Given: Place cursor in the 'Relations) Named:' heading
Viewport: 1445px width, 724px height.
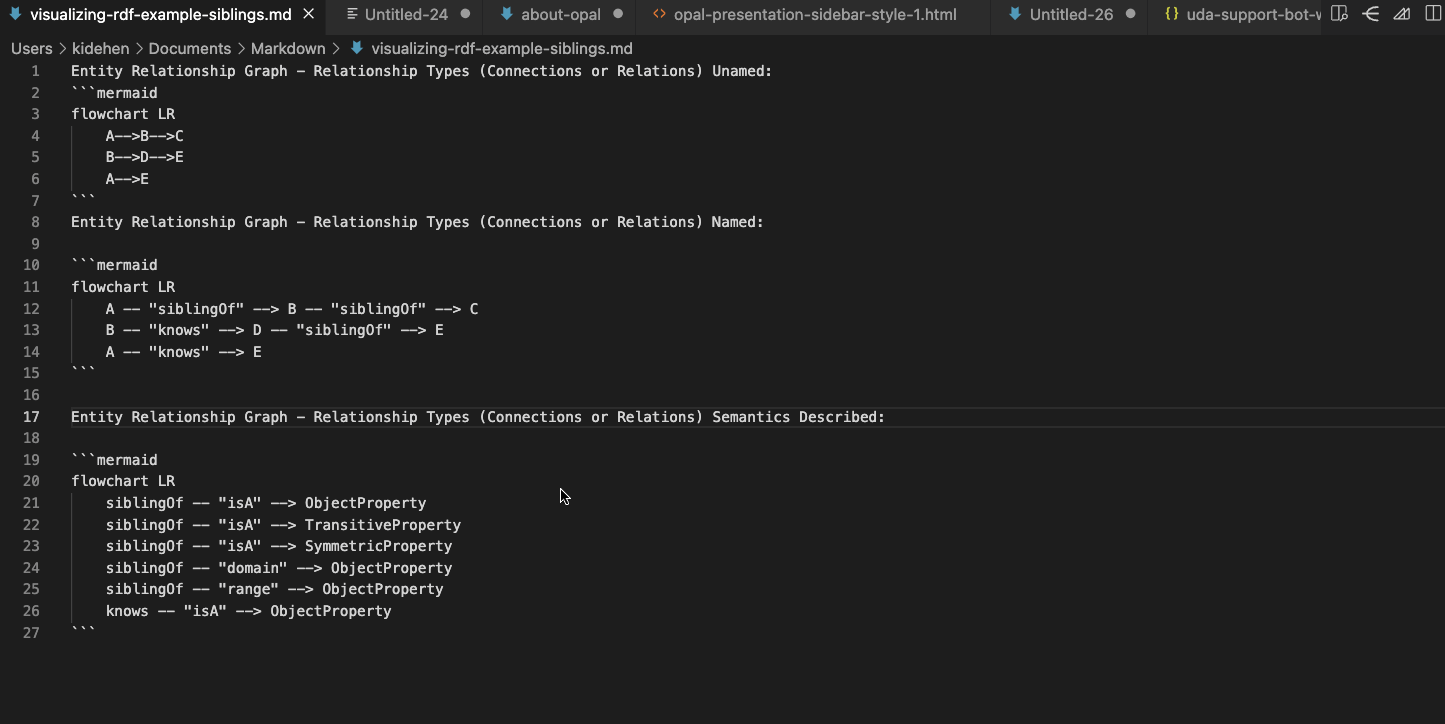Looking at the screenshot, I should [x=418, y=222].
